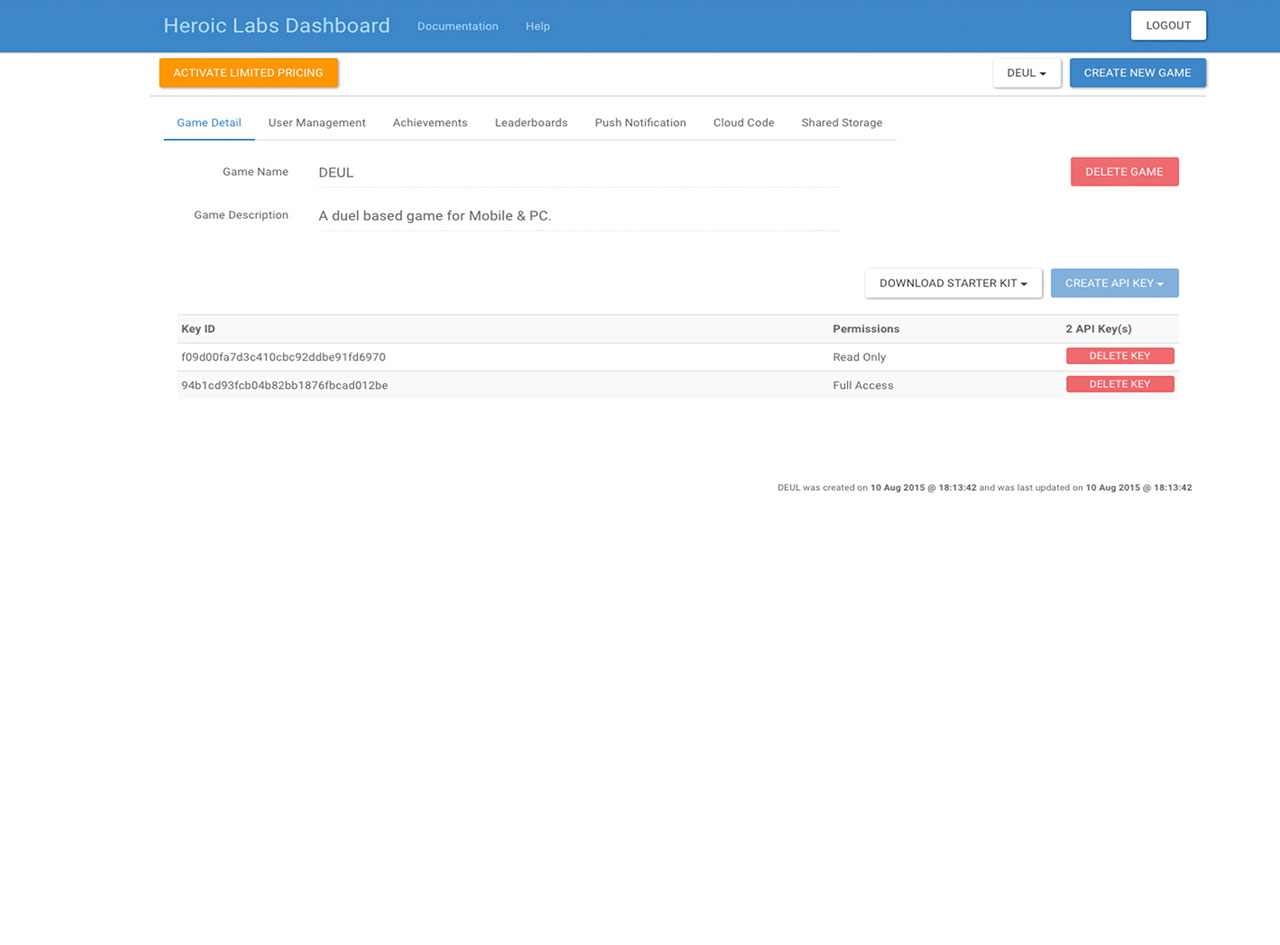Open the Achievements tab

tap(430, 123)
